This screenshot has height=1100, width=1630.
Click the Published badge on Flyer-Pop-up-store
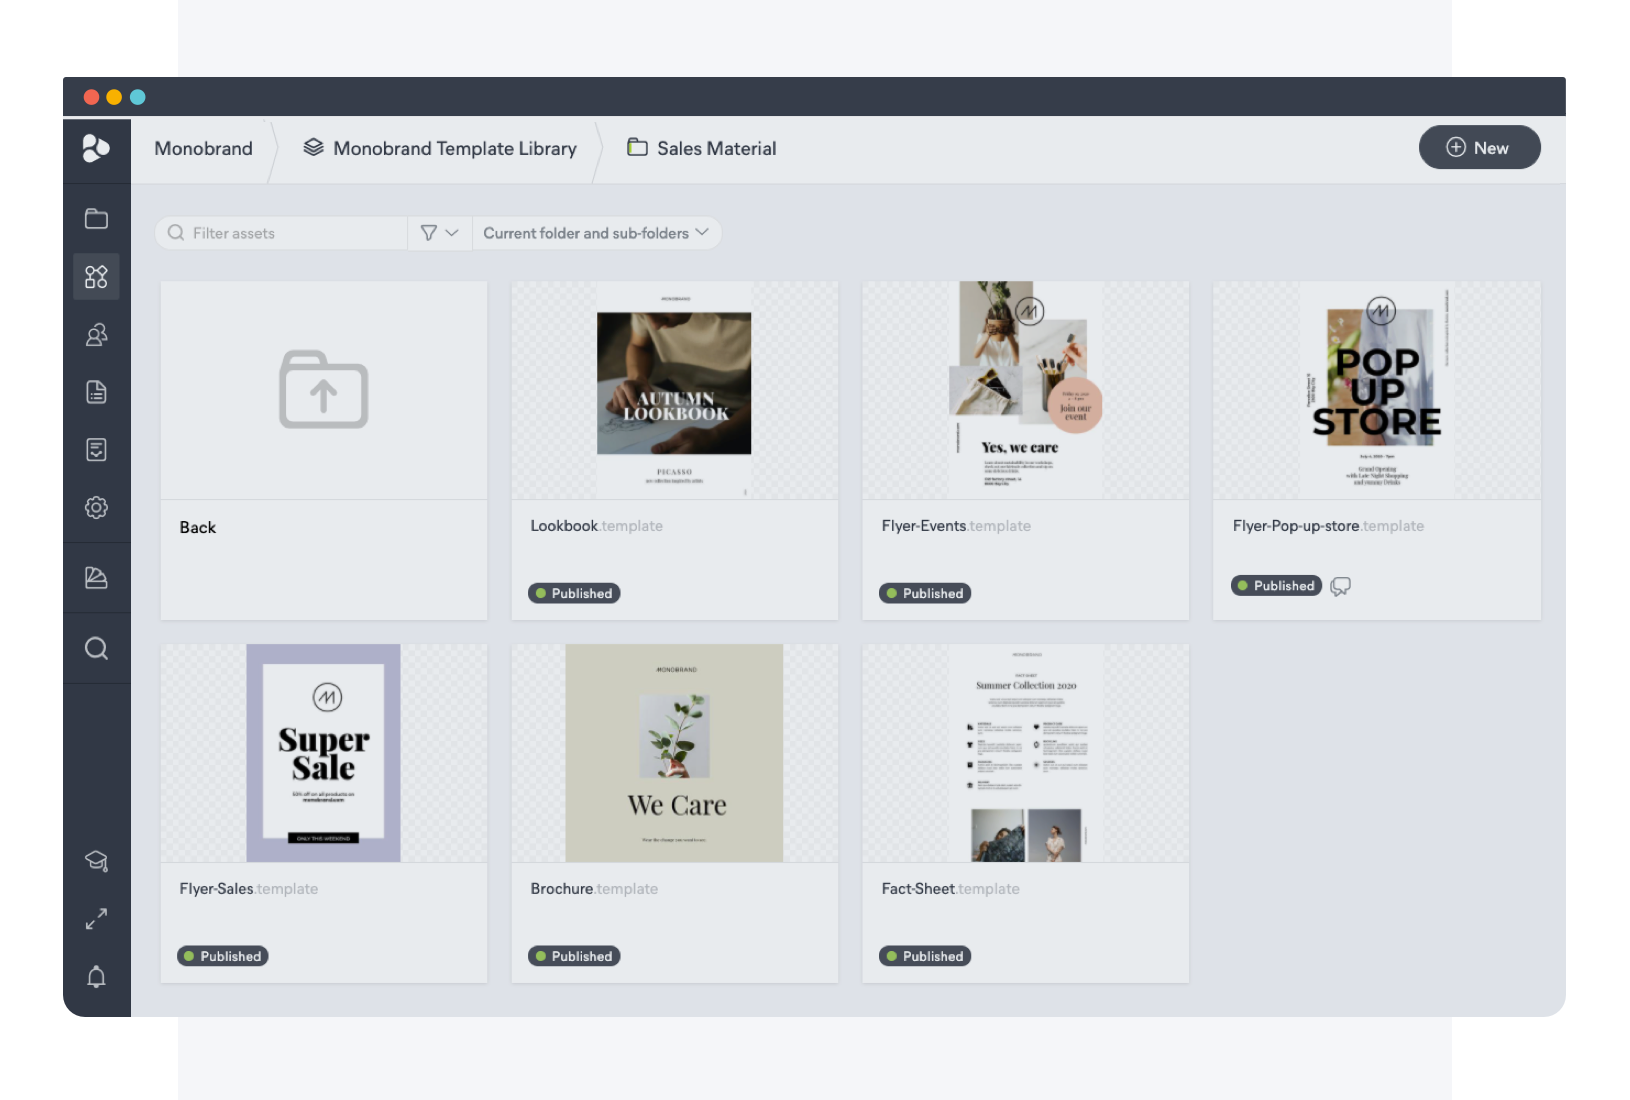[1276, 586]
